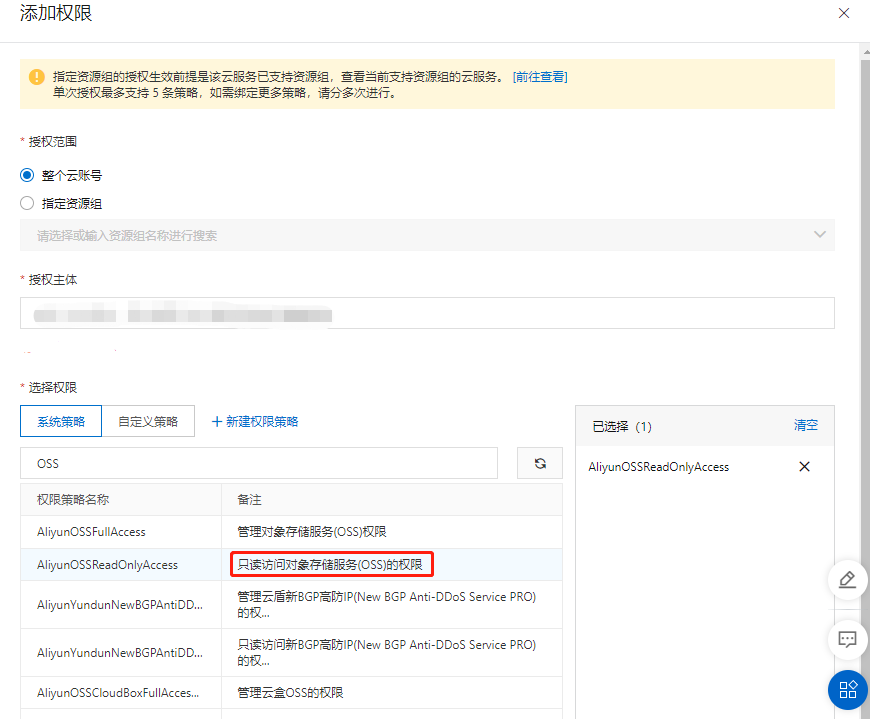
Task: Click the refresh policy list icon
Action: (x=540, y=463)
